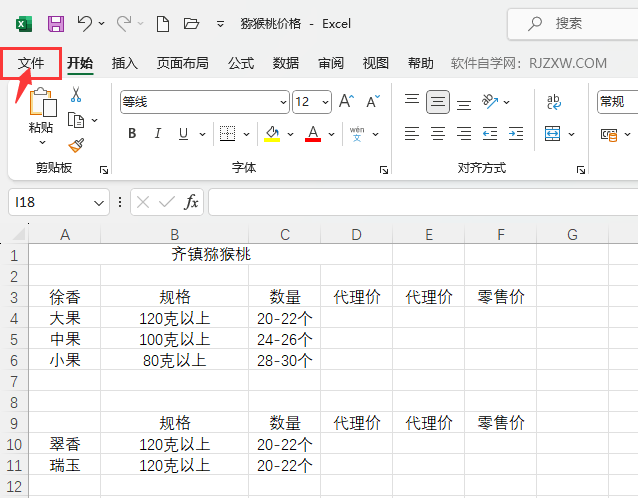The width and height of the screenshot is (638, 498).
Task: Expand underline style dropdown arrow
Action: click(x=202, y=134)
